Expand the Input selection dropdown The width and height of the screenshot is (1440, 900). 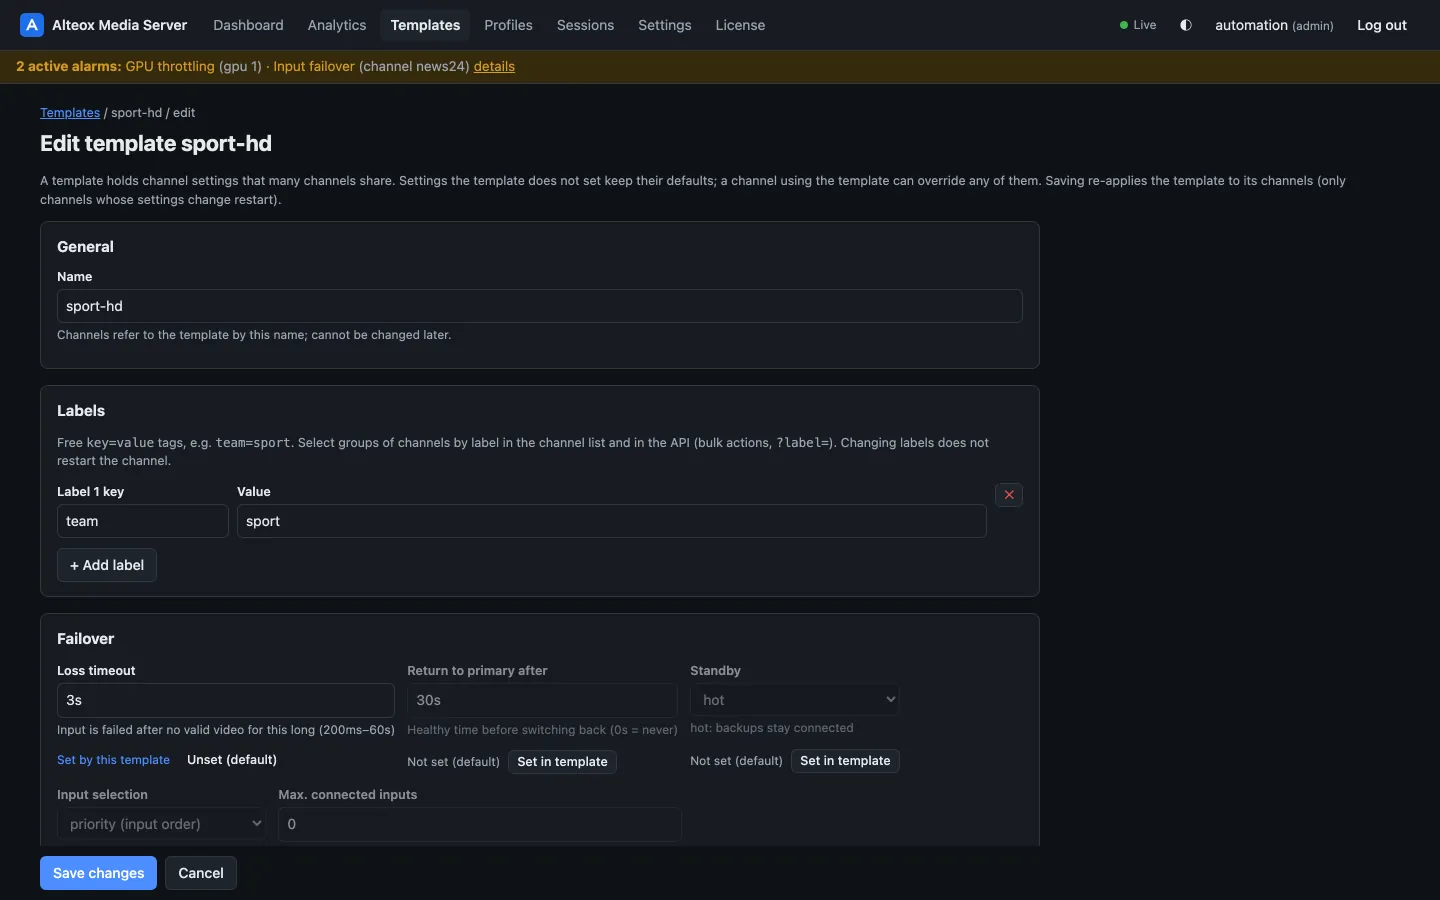coord(162,824)
